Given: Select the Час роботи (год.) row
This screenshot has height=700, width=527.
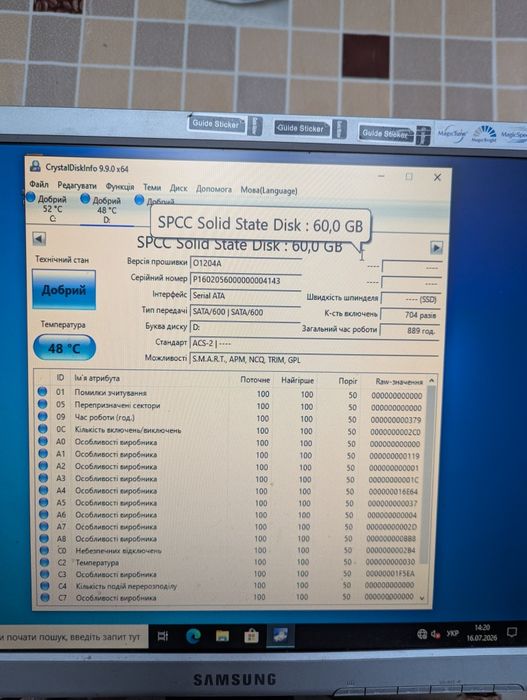Looking at the screenshot, I should pos(231,418).
